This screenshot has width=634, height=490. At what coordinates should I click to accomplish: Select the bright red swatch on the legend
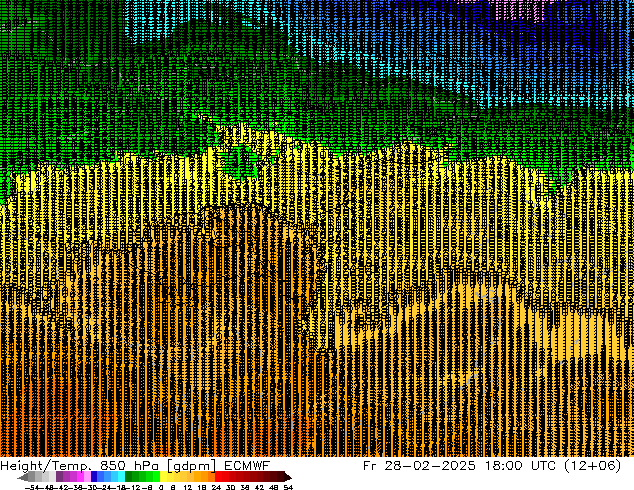pyautogui.click(x=218, y=477)
